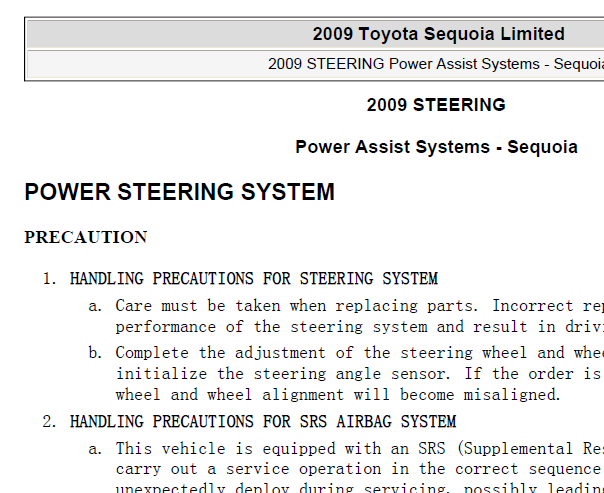
Task: Click the 'POWER STEERING SYSTEM' section heading
Action: click(180, 191)
